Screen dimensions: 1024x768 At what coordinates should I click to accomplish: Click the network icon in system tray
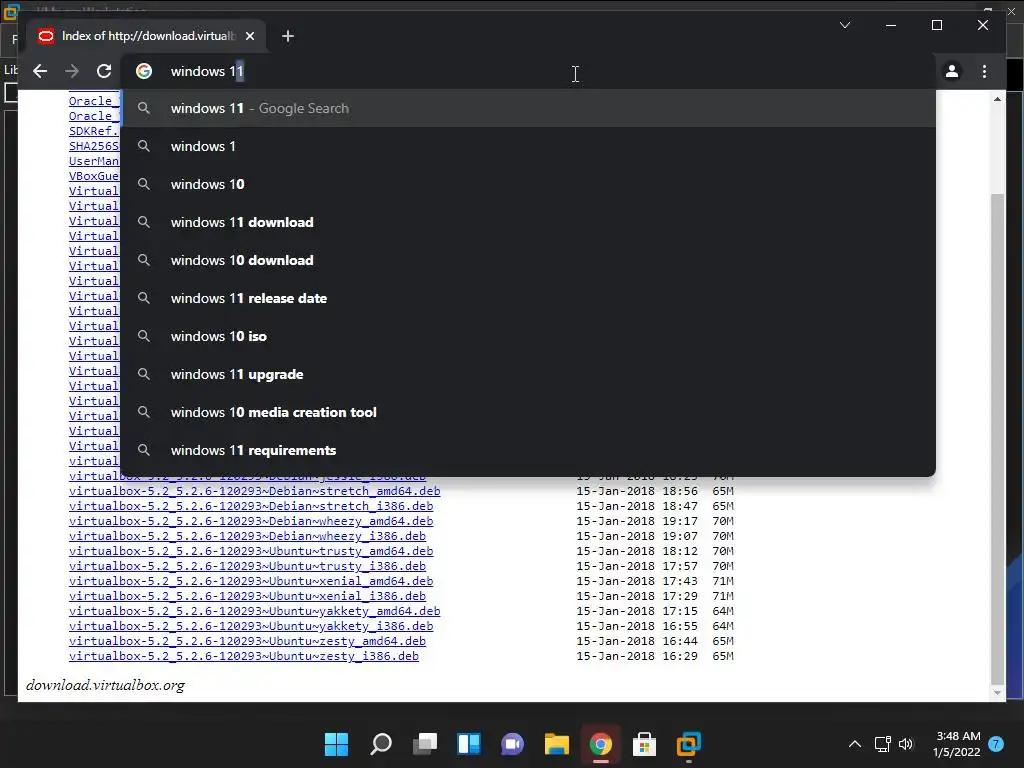pos(882,744)
